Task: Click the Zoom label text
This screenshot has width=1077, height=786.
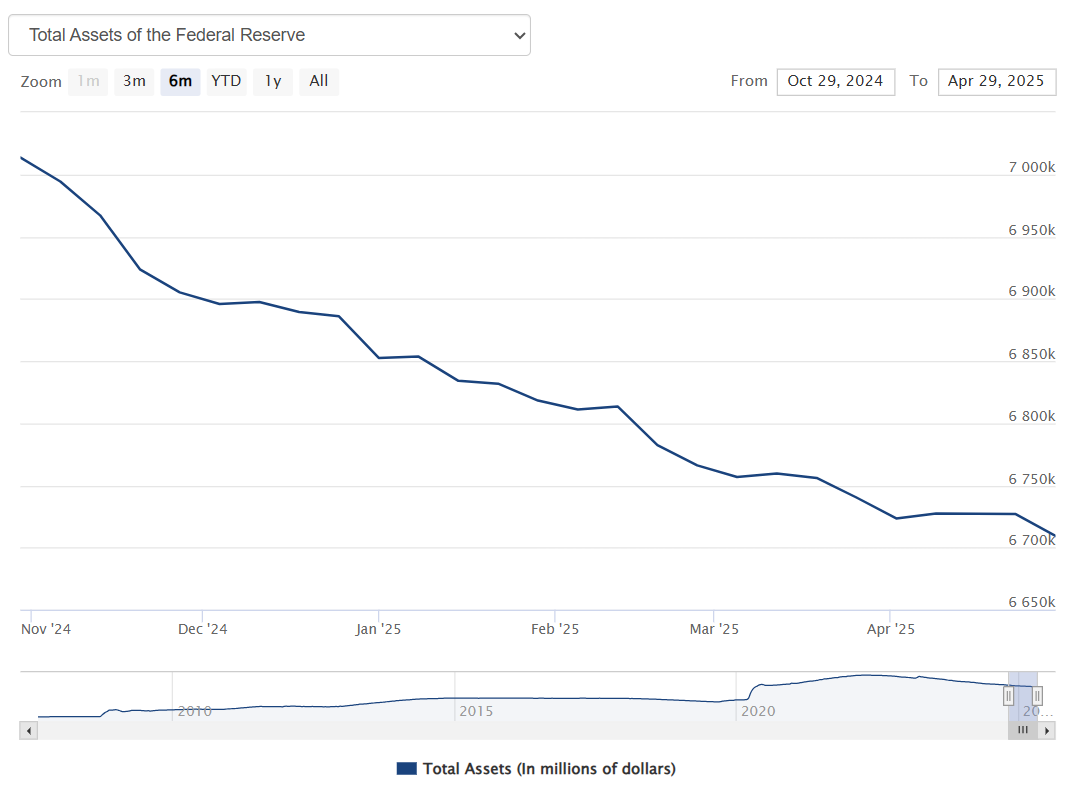Action: [x=41, y=82]
